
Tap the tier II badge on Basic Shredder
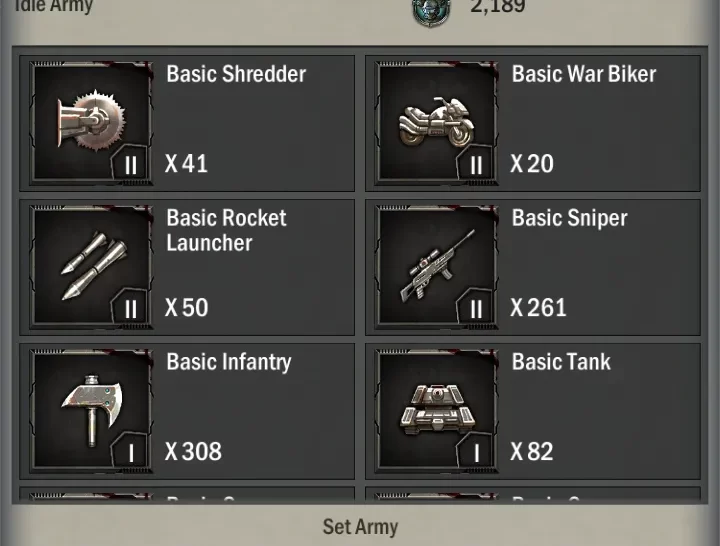click(130, 163)
